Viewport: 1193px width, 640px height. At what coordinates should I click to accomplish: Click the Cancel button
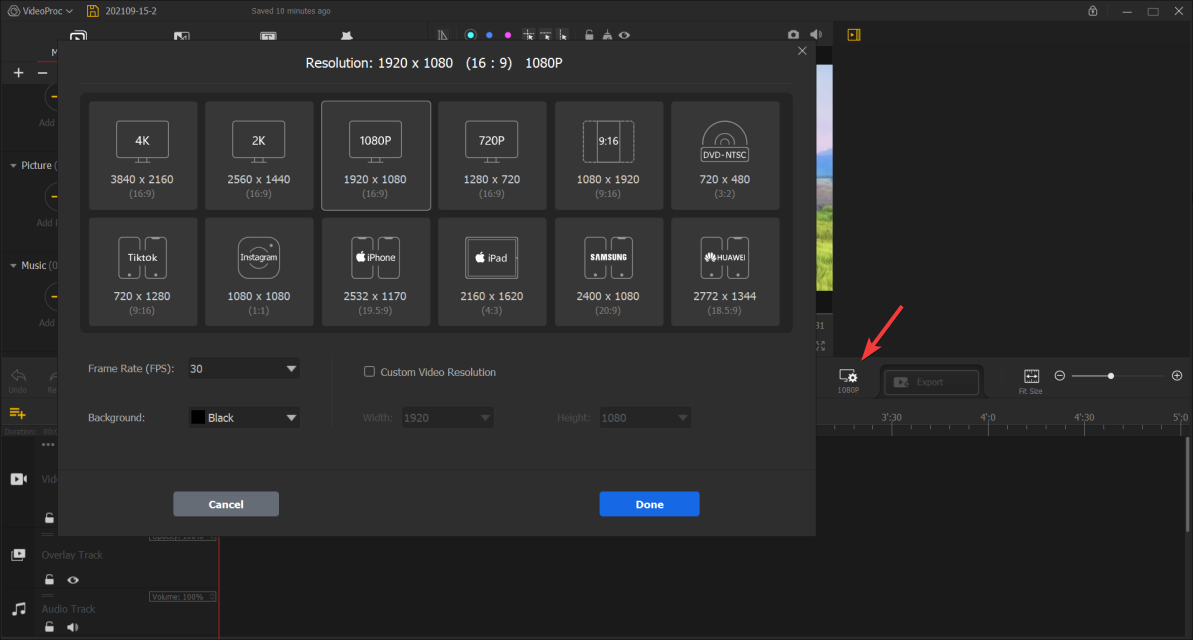click(x=226, y=504)
